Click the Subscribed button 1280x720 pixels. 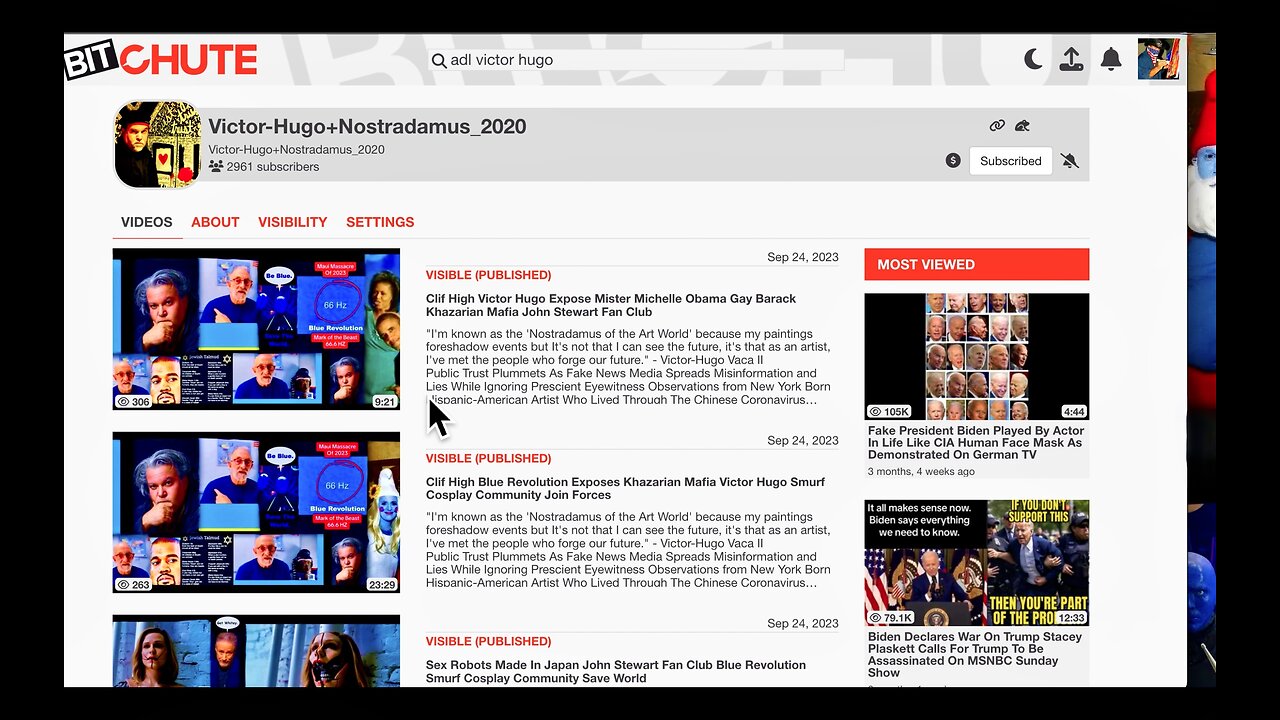click(x=1010, y=160)
